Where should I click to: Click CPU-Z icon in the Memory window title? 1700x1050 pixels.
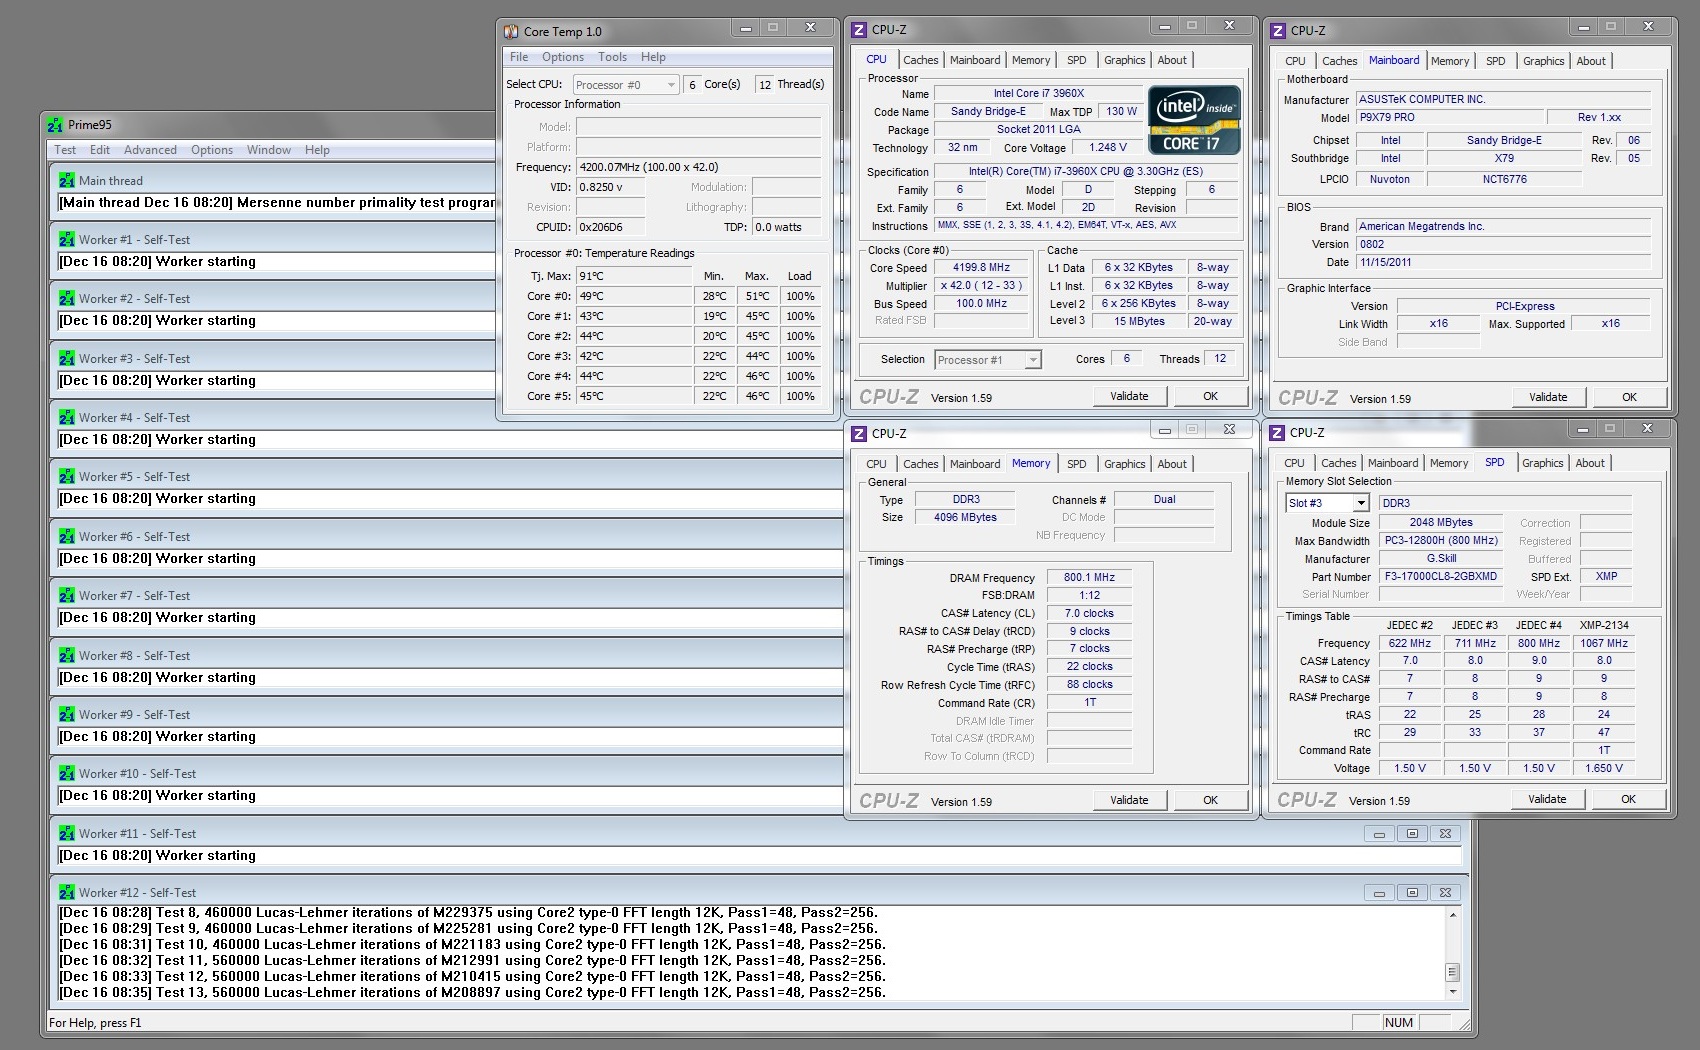[859, 434]
